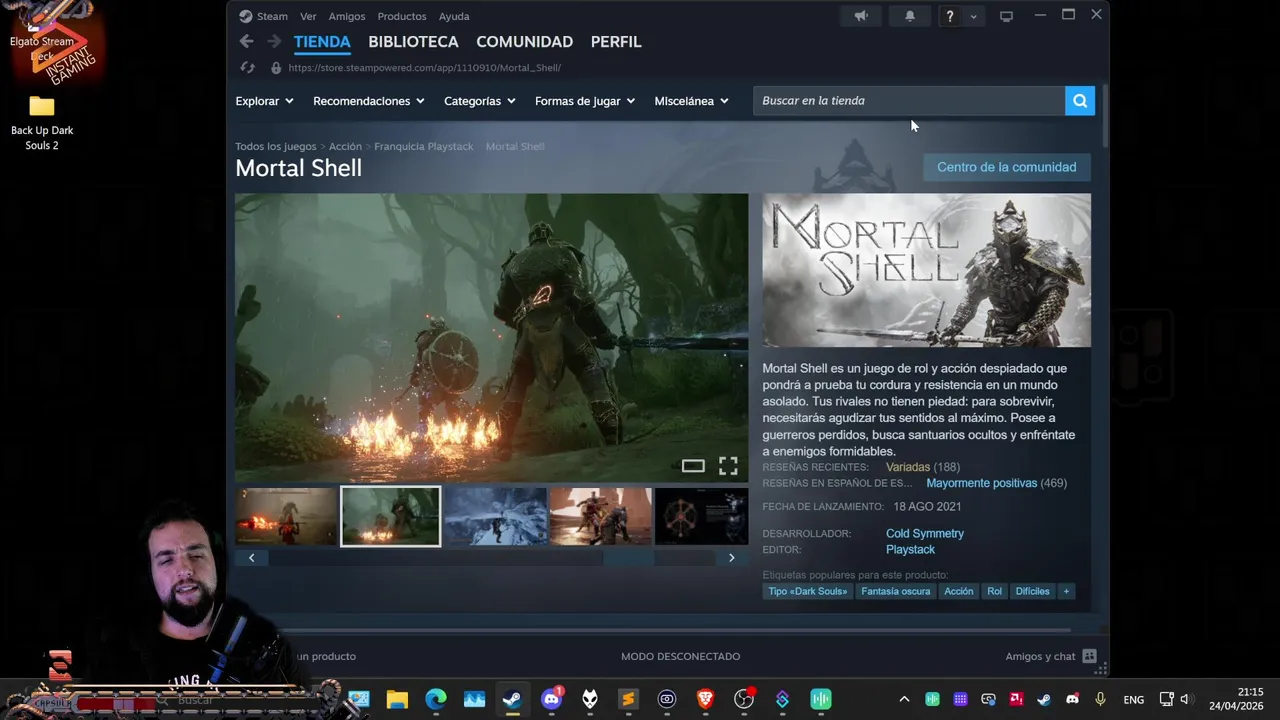The image size is (1280, 720).
Task: Click the store page vertical scrollbar
Action: tap(1104, 115)
